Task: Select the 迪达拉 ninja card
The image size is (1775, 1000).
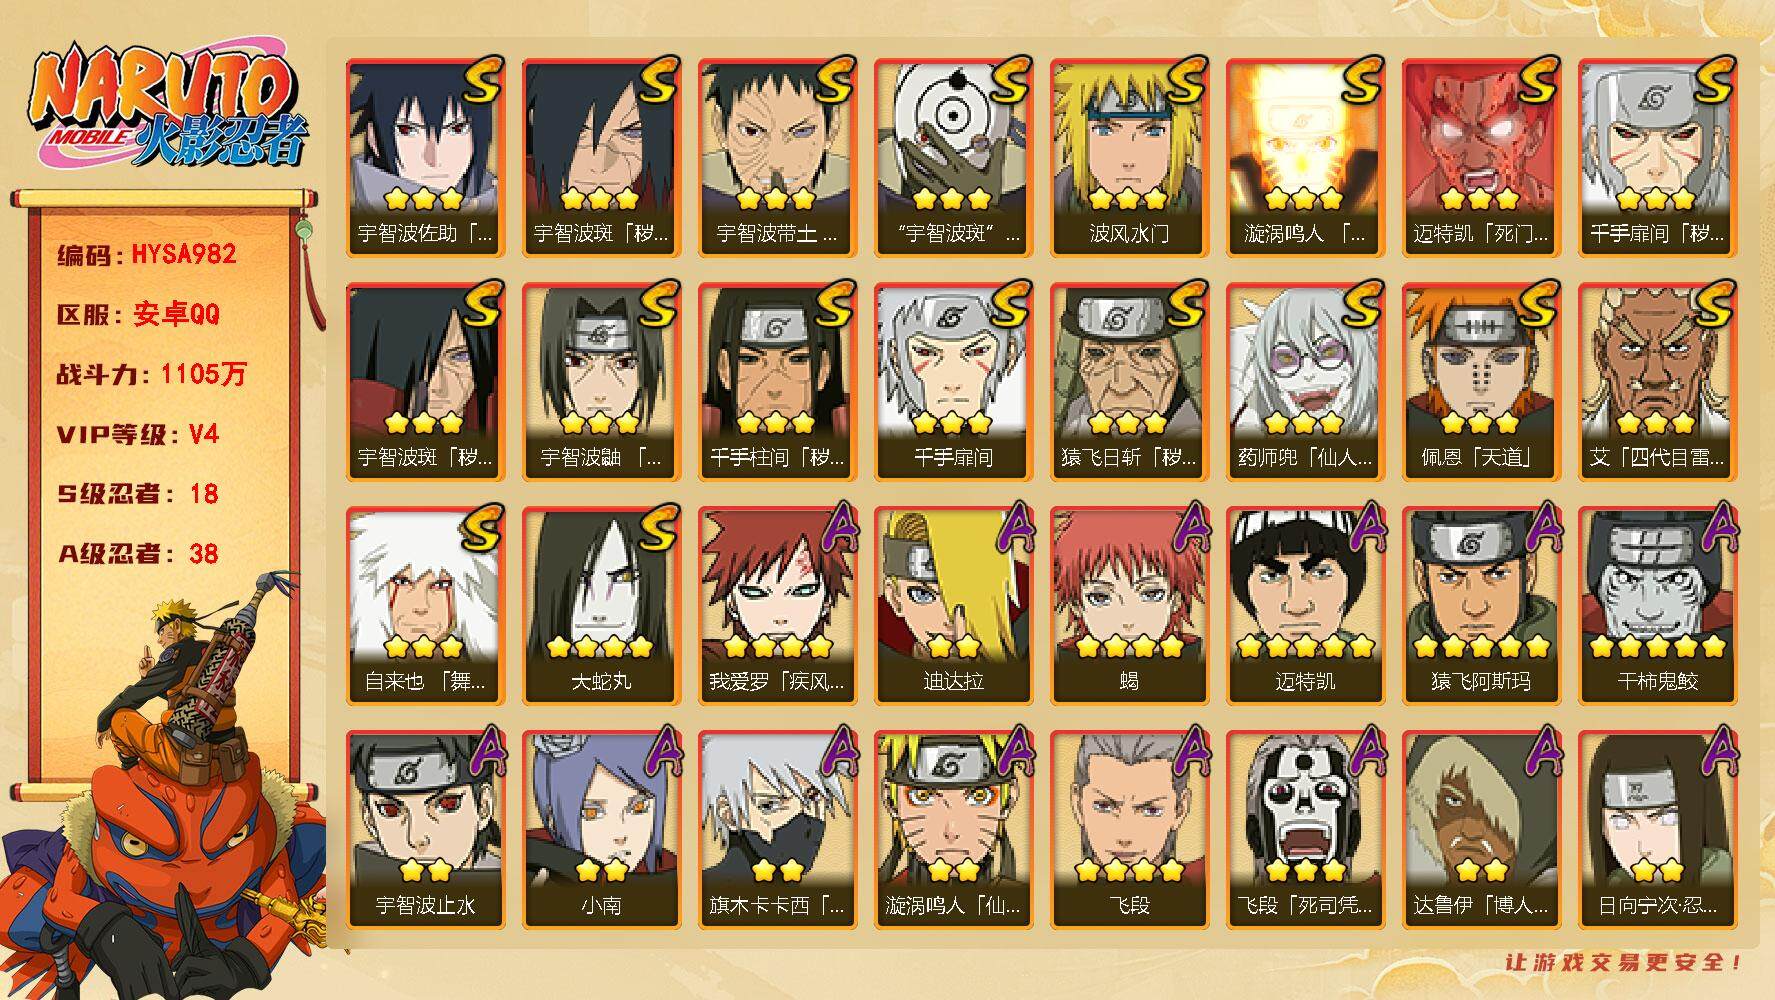Action: [953, 606]
